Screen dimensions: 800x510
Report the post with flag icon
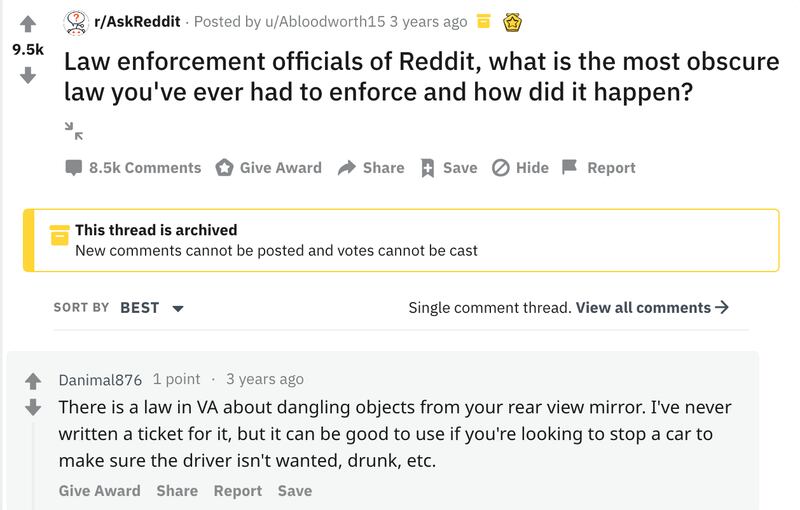(599, 168)
